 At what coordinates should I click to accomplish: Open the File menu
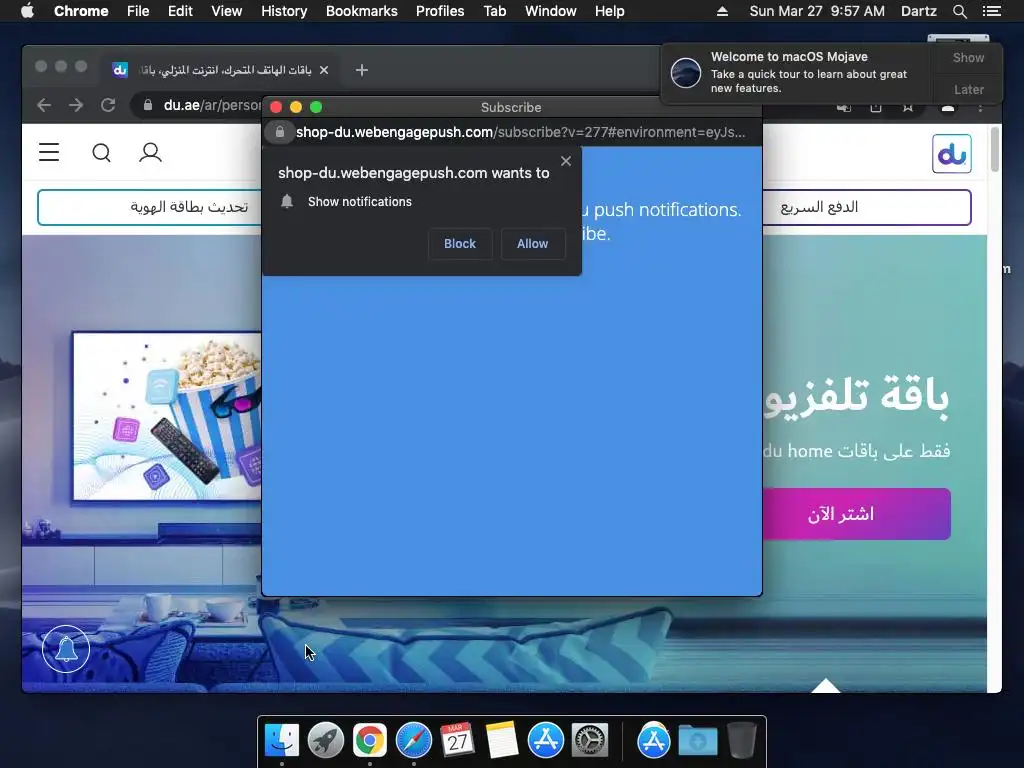tap(138, 11)
